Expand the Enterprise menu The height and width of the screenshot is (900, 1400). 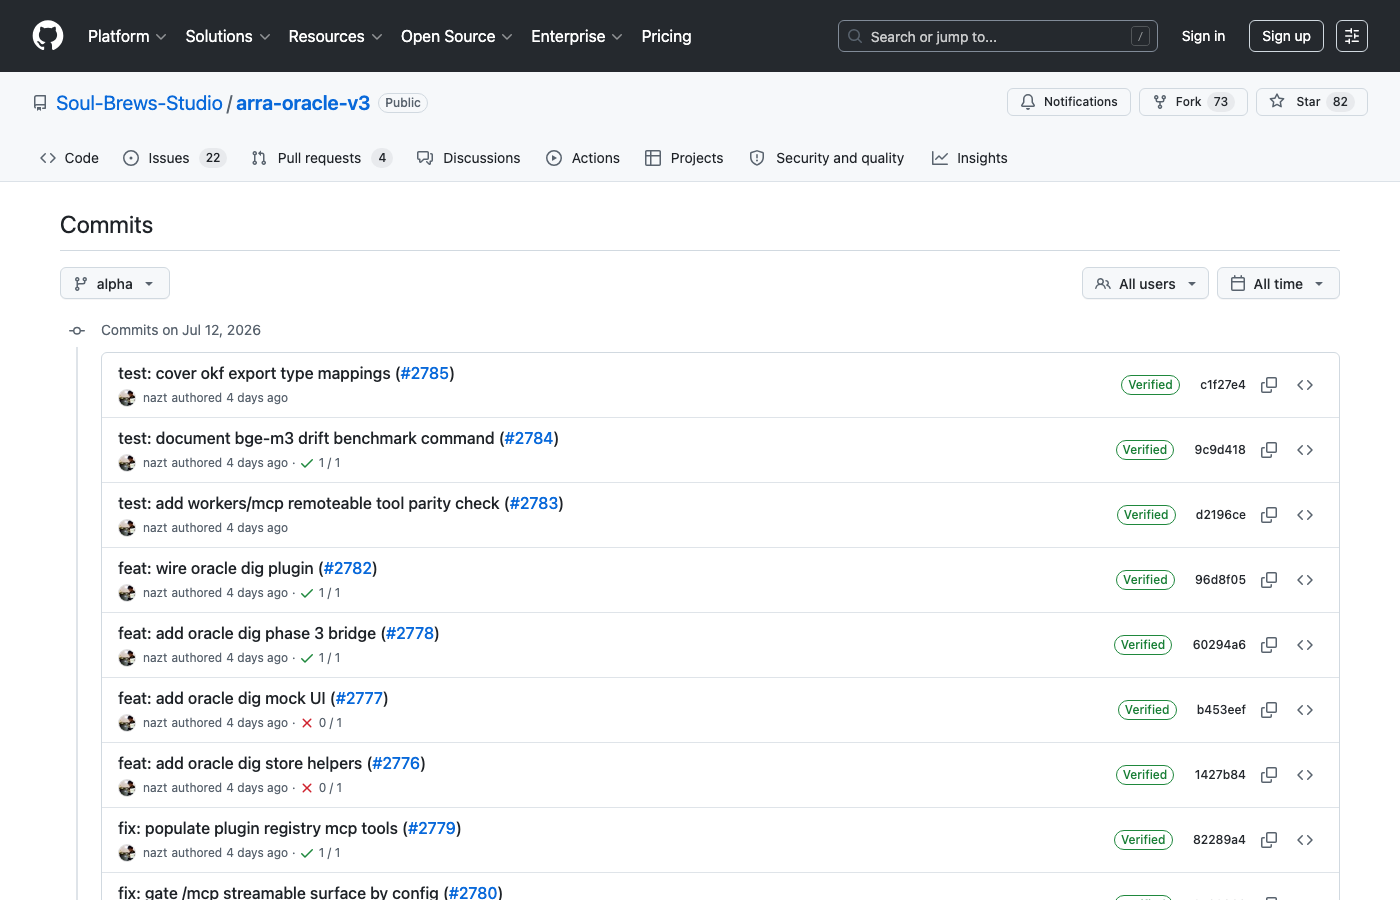tap(577, 36)
